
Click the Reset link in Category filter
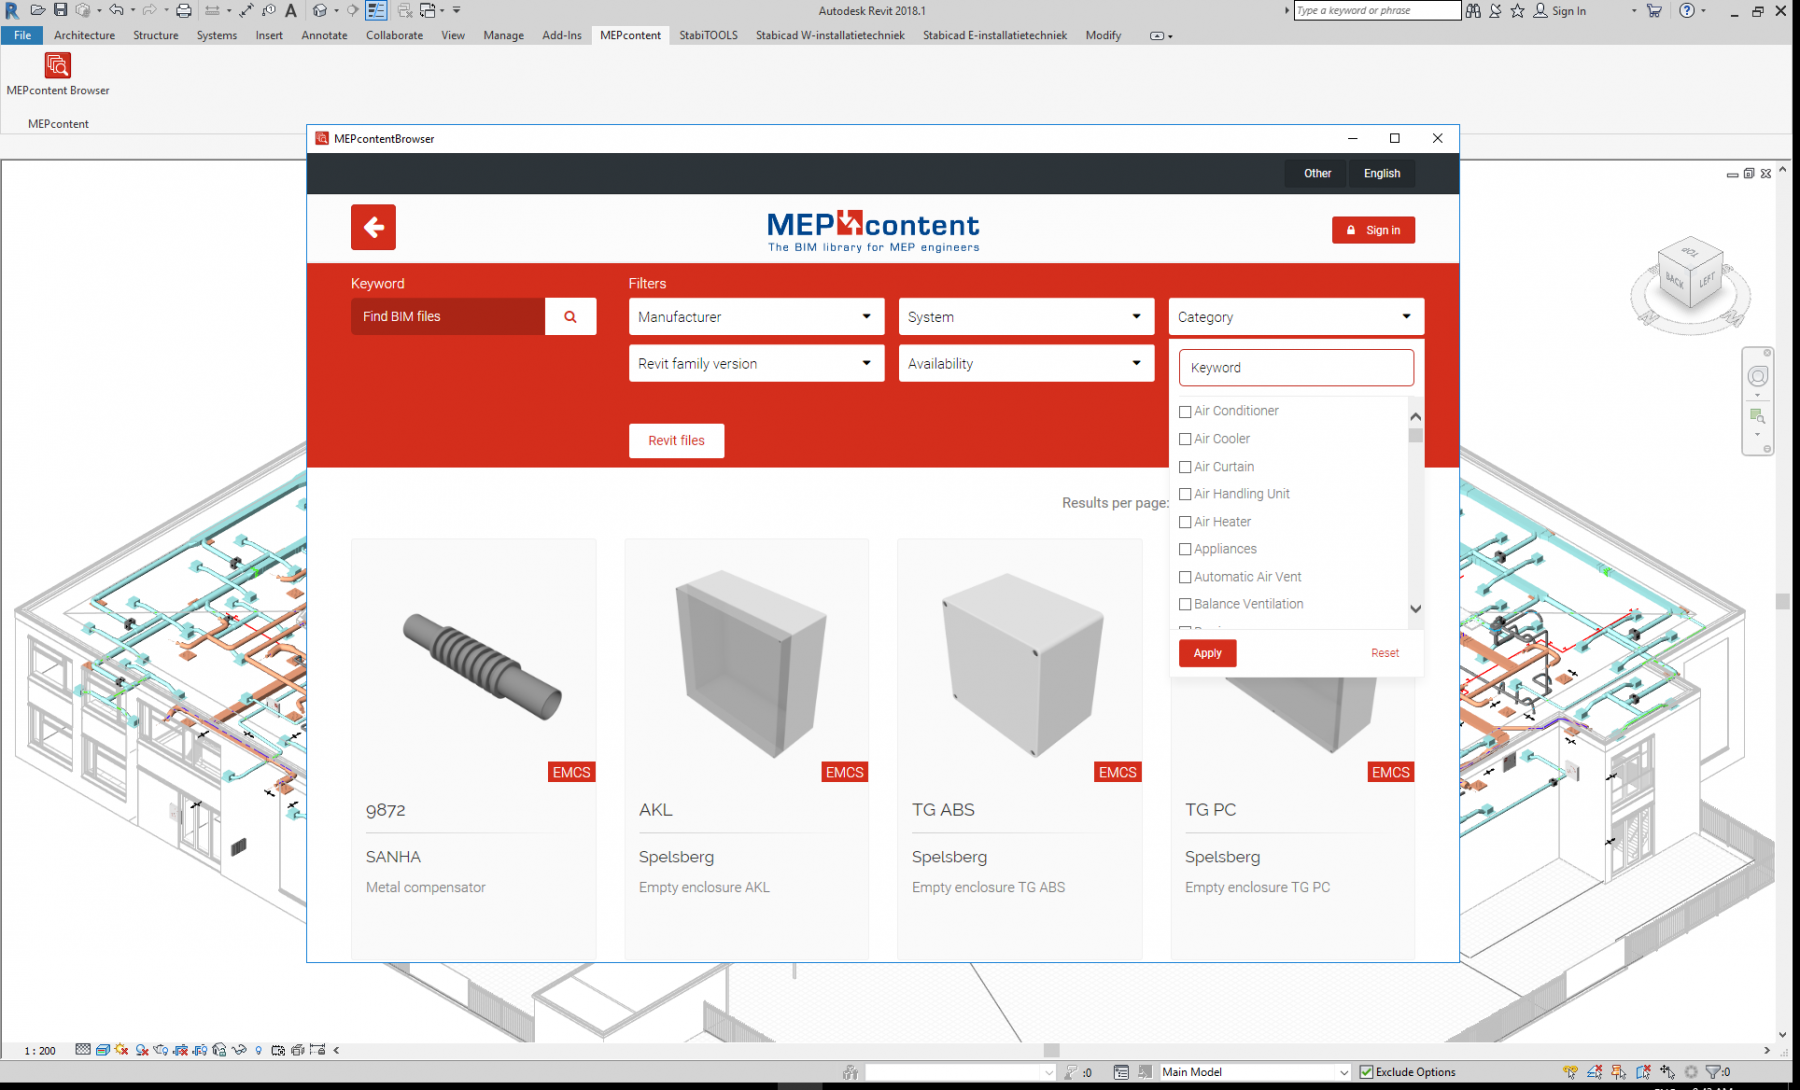click(1385, 653)
